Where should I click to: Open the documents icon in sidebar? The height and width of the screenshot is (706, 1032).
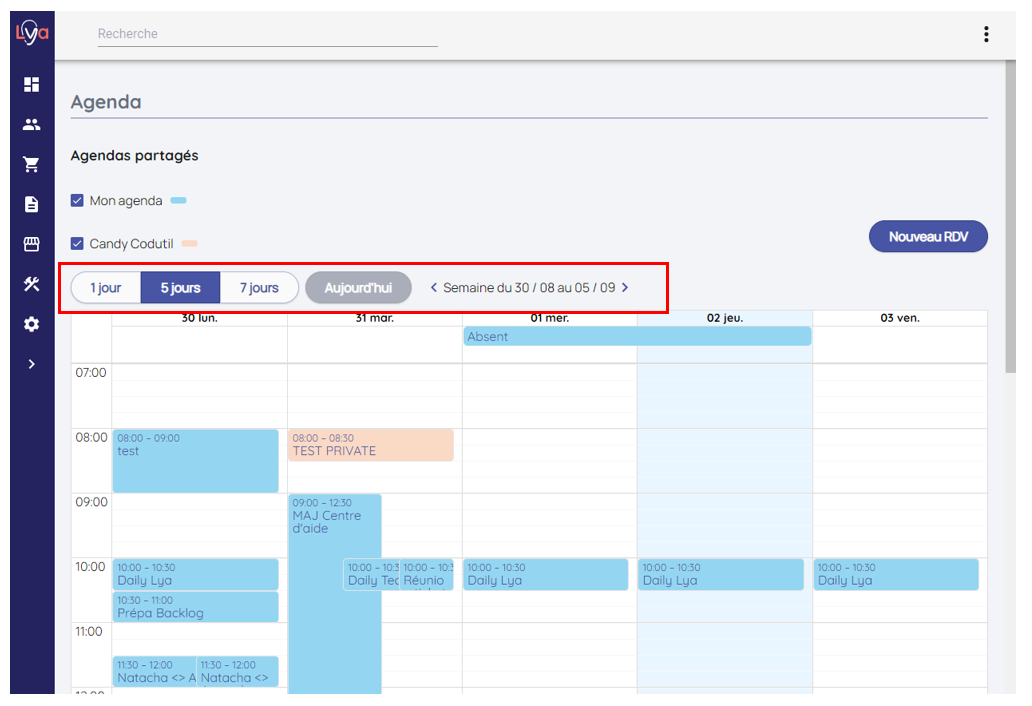click(31, 205)
